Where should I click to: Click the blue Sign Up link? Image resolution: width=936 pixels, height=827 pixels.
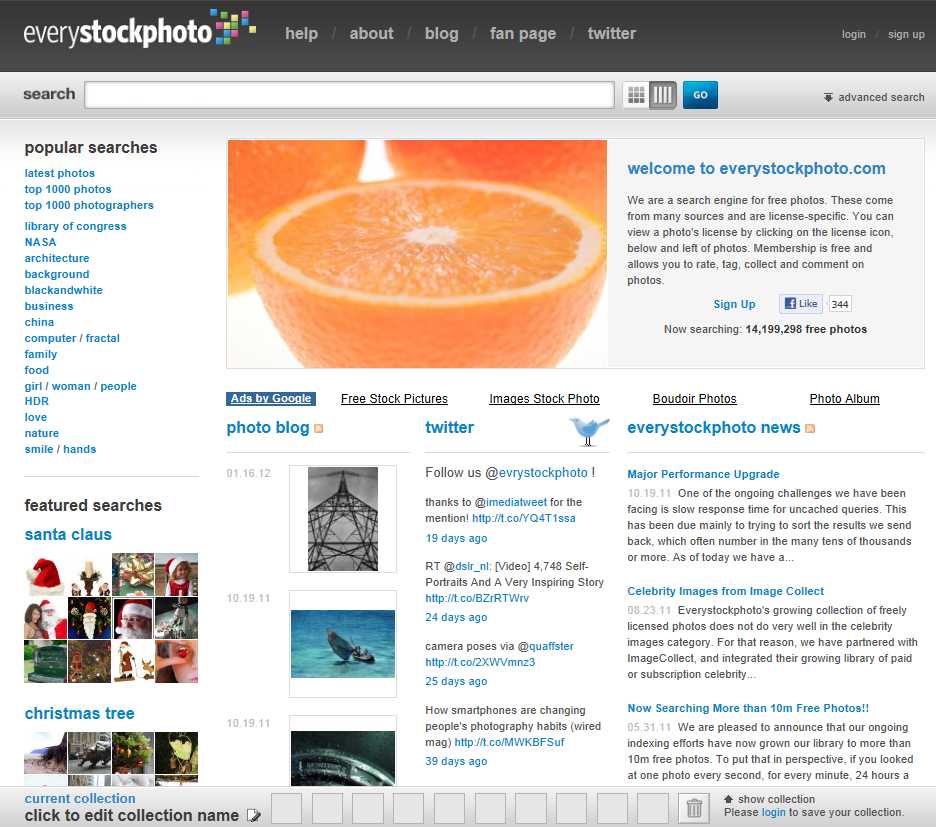click(734, 304)
